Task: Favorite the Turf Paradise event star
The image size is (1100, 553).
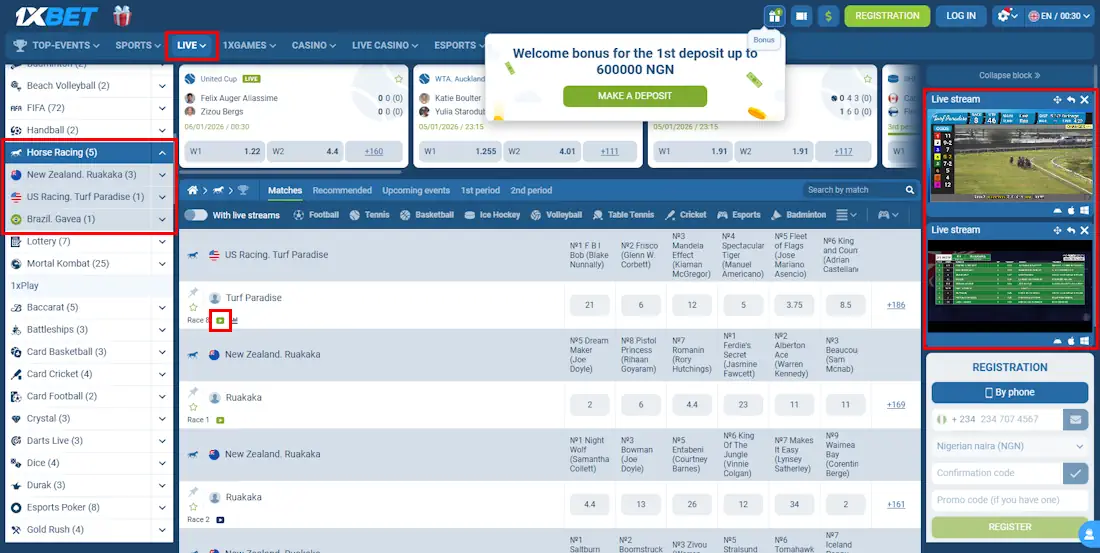Action: point(194,307)
